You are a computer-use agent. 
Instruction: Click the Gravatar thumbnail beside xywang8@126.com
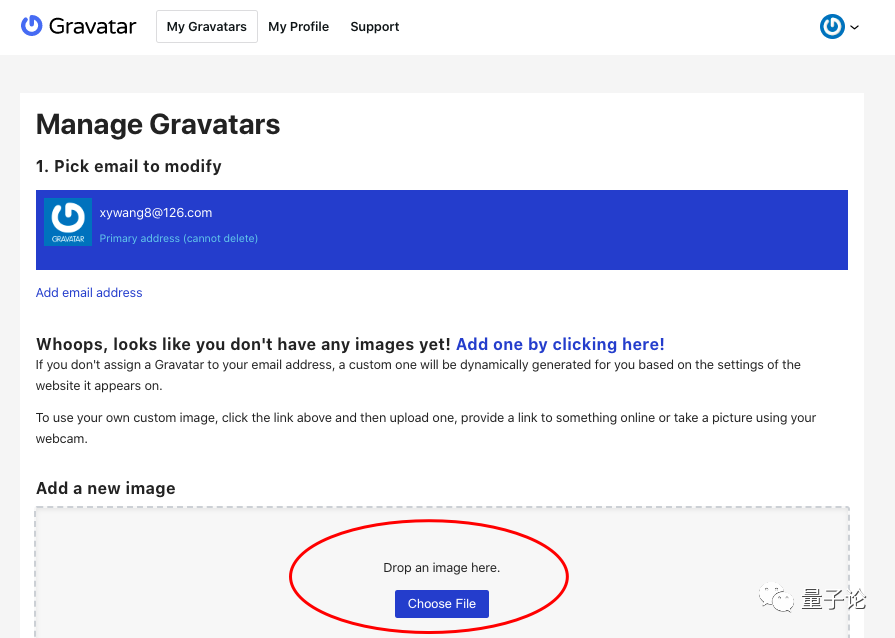coord(68,222)
